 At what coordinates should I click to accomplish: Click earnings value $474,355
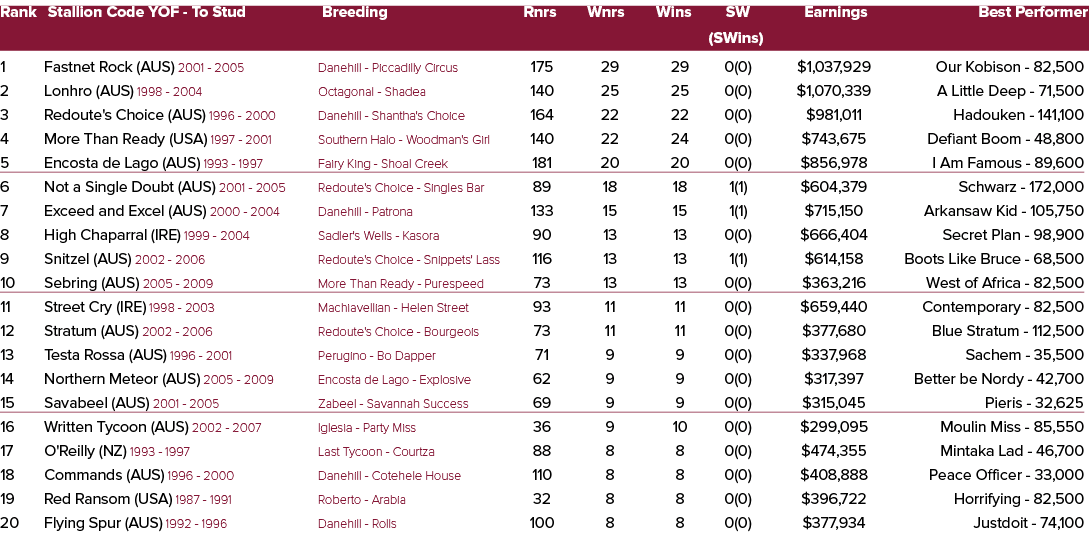(833, 451)
